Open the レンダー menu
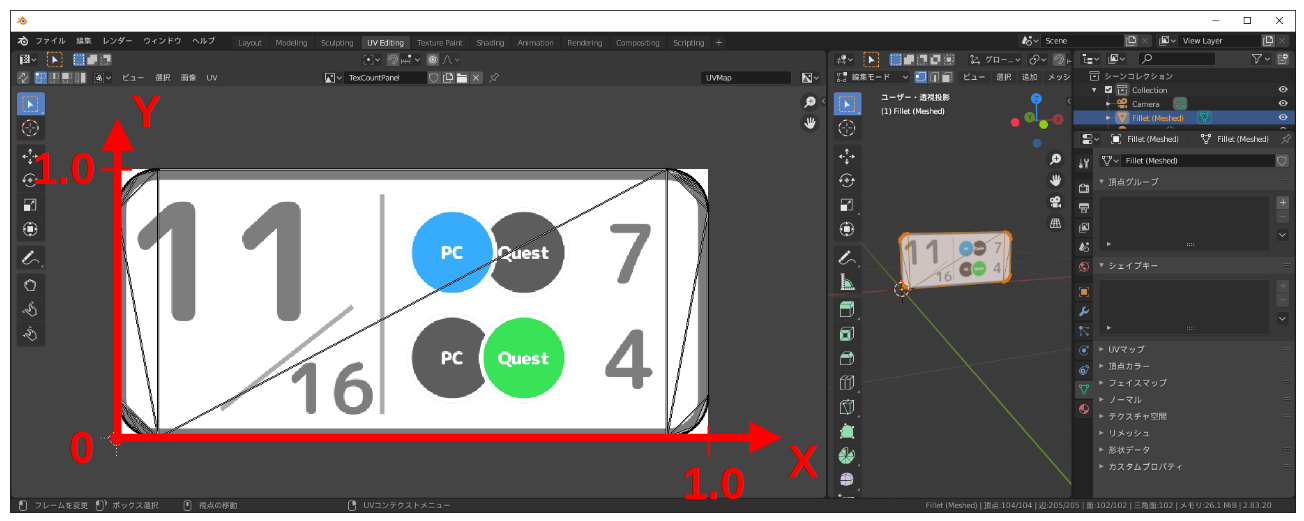This screenshot has height=521, width=1304. 118,42
